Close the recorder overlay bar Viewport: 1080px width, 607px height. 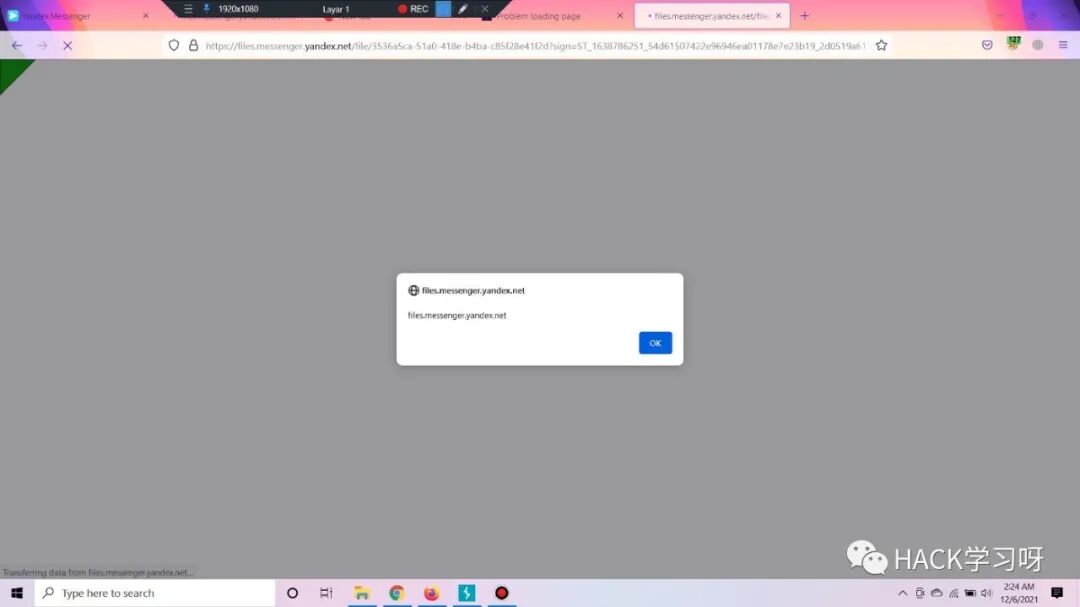click(x=485, y=9)
